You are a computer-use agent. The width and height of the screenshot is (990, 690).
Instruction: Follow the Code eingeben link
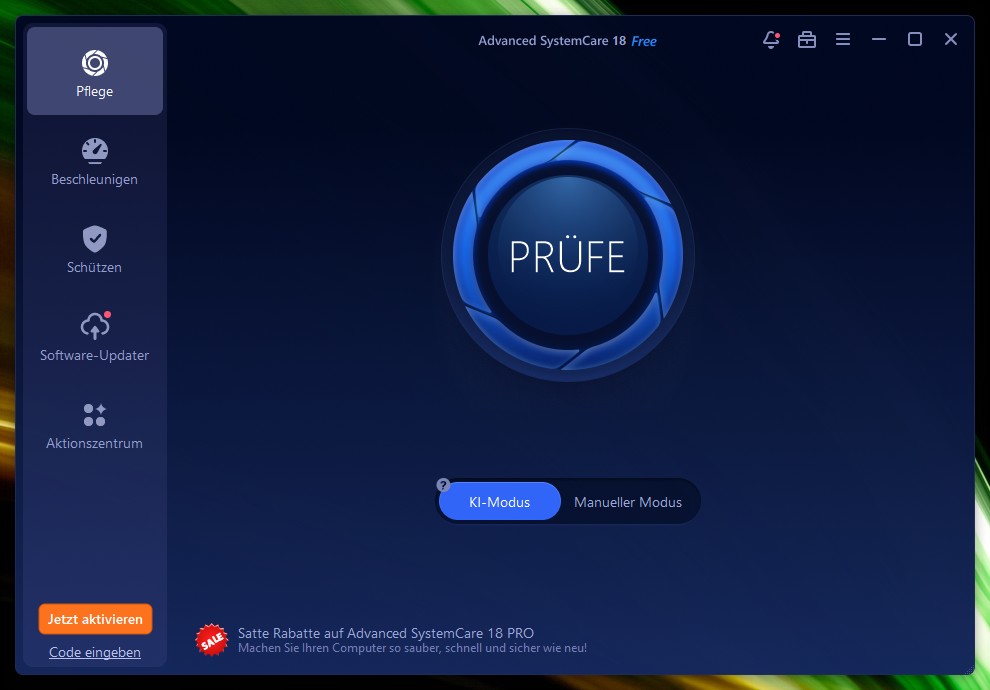click(x=95, y=652)
